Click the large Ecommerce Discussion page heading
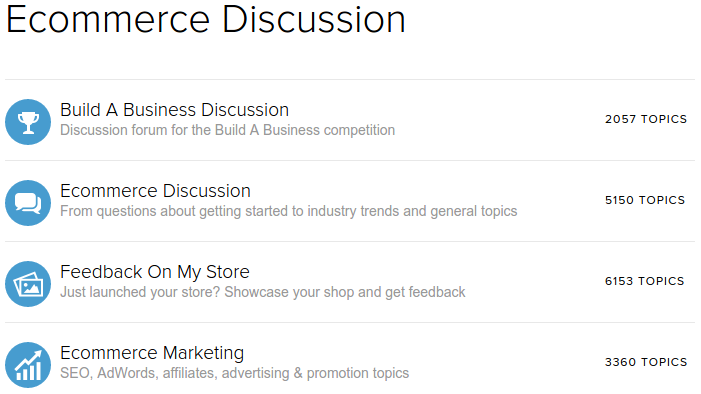Screen dimensions: 701x394 206,19
